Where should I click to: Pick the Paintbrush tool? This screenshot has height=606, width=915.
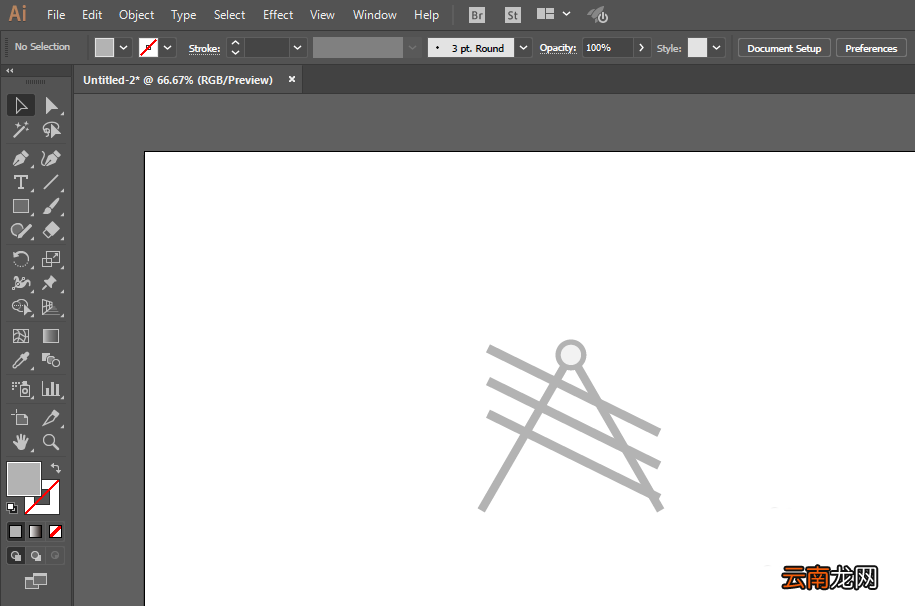(x=51, y=207)
